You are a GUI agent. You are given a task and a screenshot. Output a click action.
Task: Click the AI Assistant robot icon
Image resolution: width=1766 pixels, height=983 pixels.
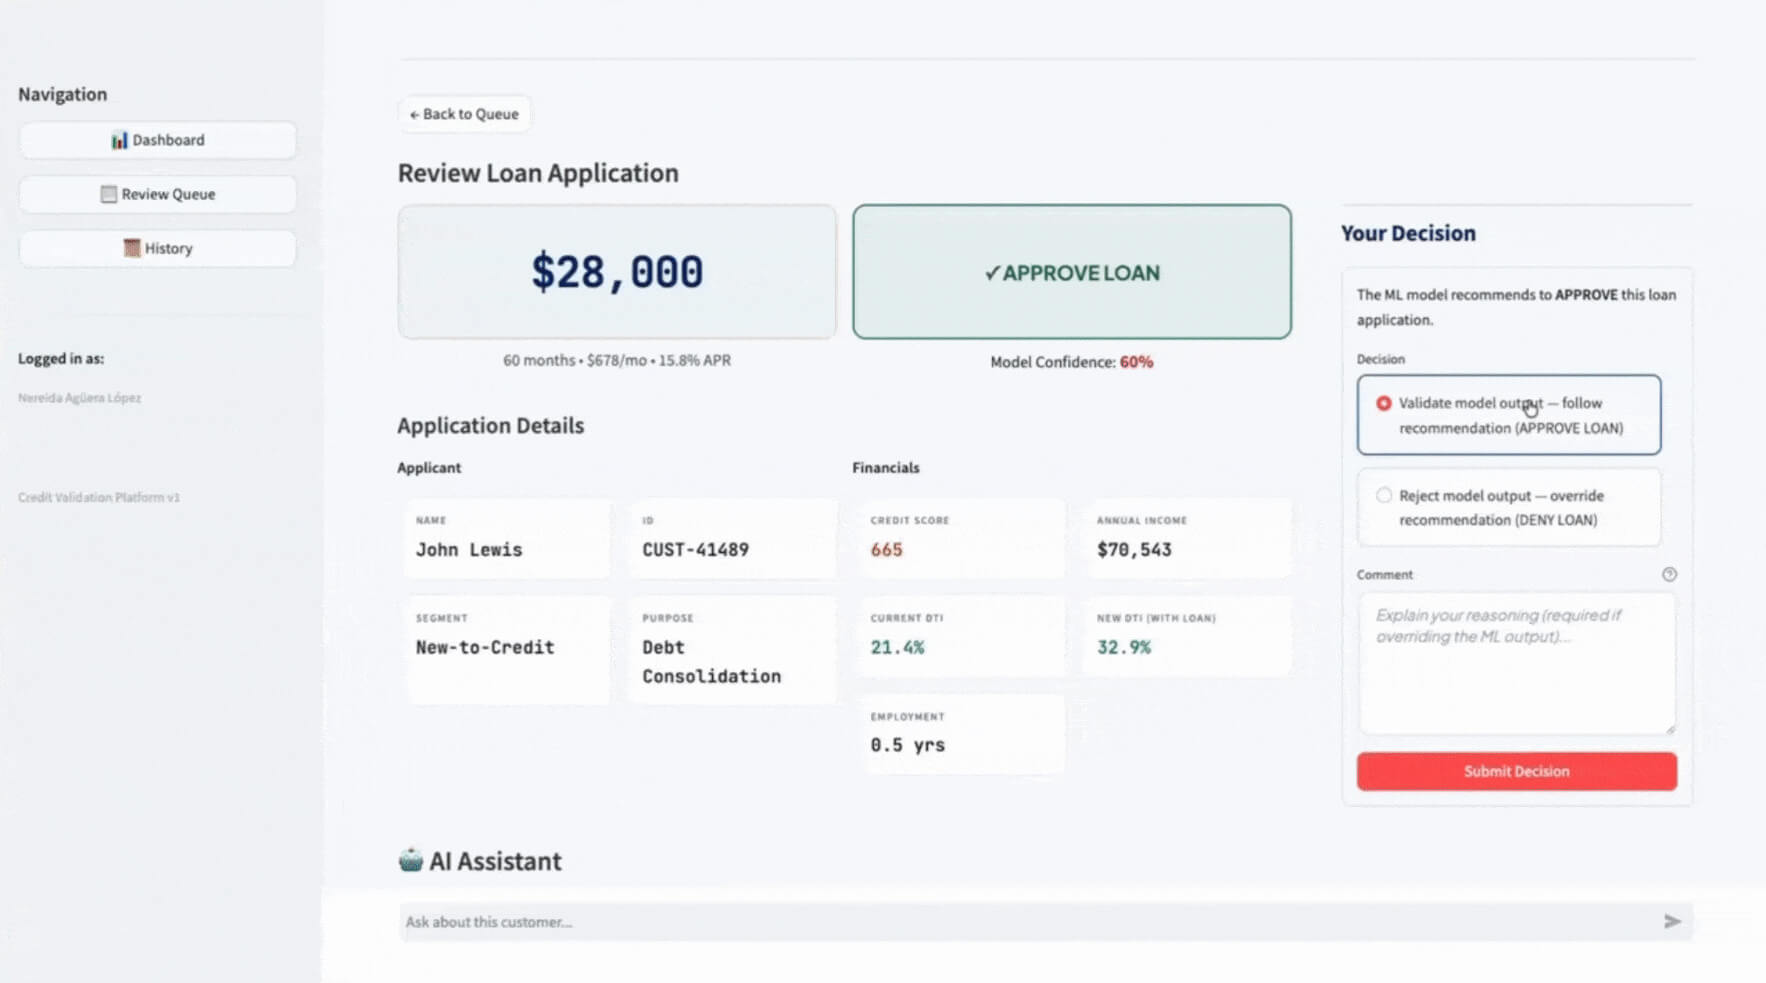pos(410,860)
